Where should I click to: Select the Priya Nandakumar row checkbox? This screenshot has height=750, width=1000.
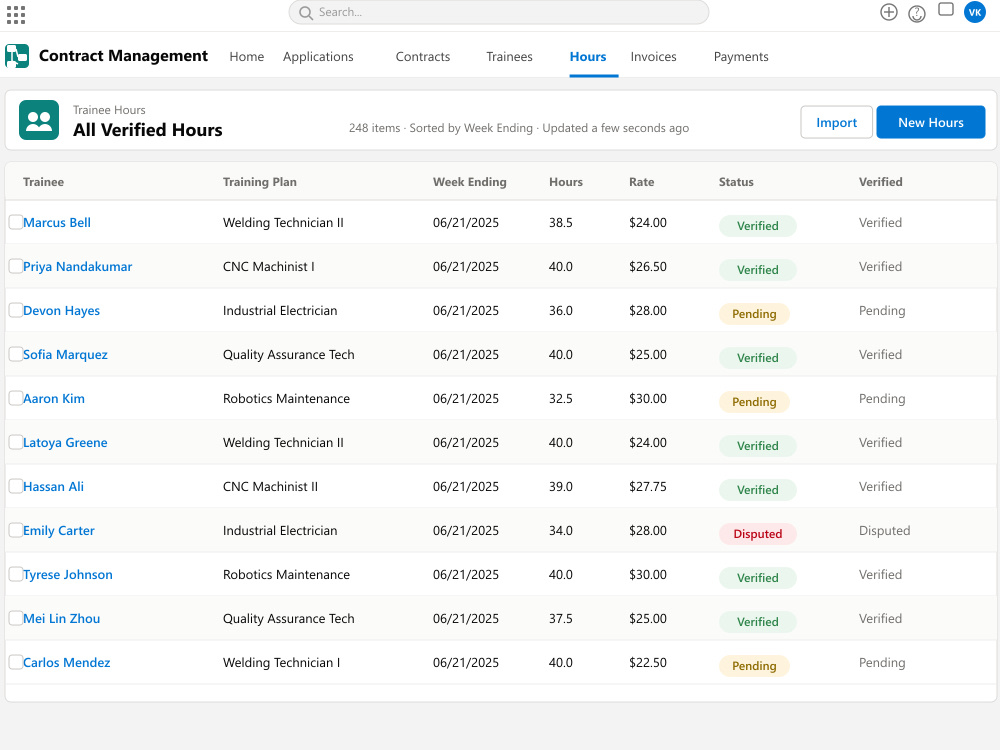coord(16,266)
